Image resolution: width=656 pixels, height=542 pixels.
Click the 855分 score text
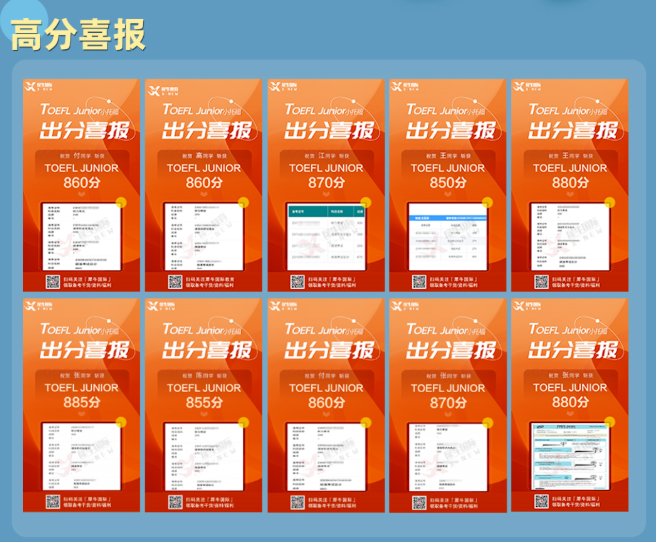(x=204, y=402)
